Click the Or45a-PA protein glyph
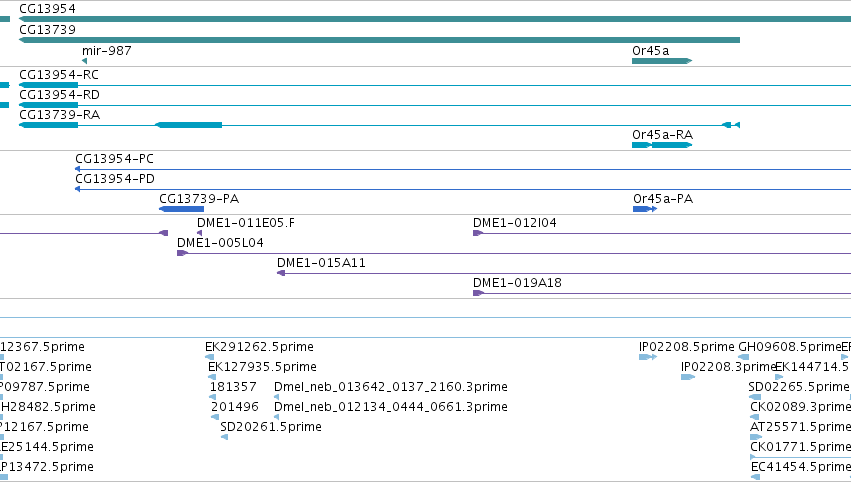Viewport: 851px width, 482px height. click(645, 209)
